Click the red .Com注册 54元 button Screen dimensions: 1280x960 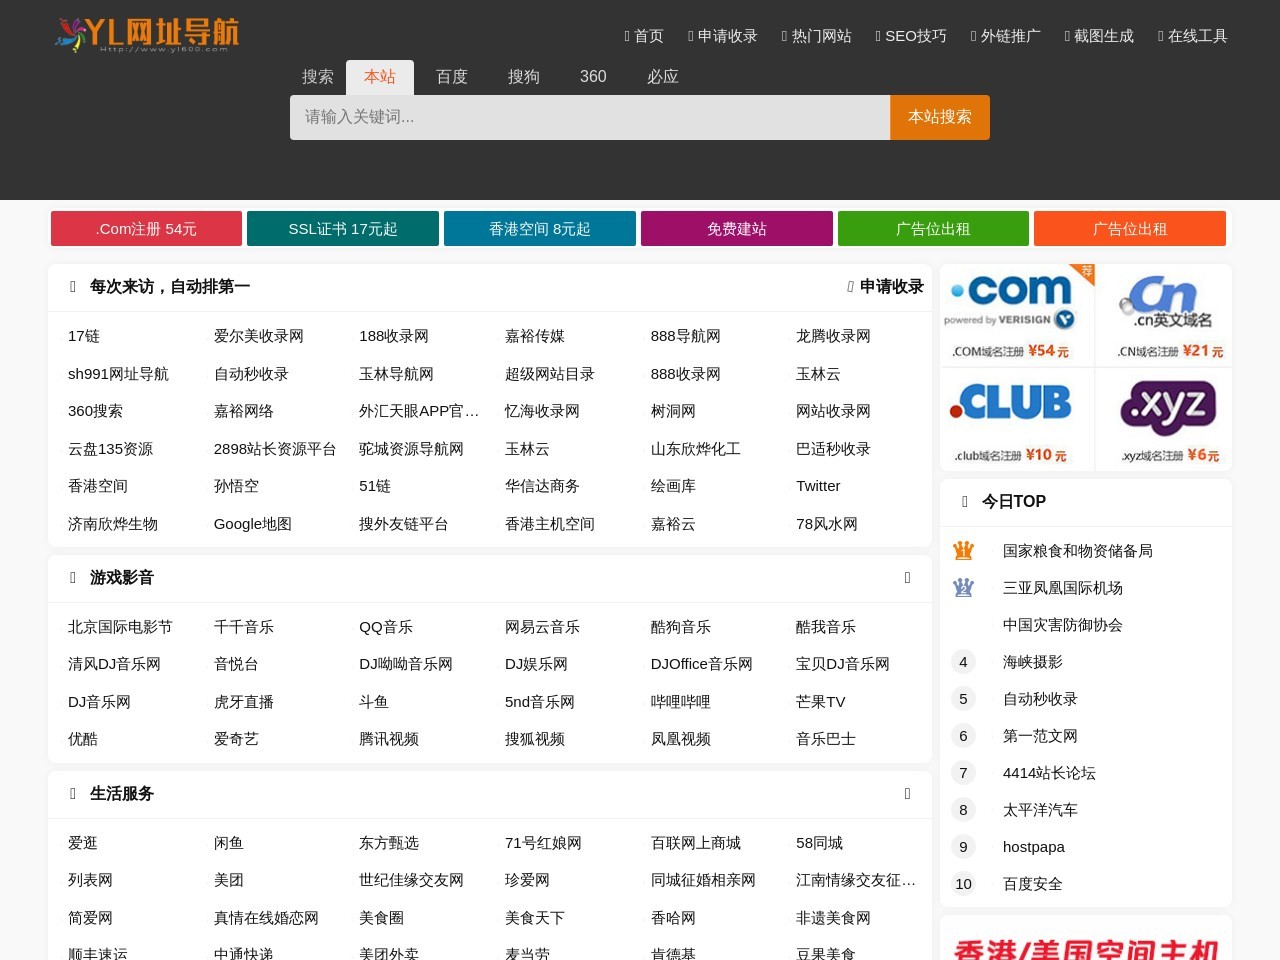click(x=146, y=229)
